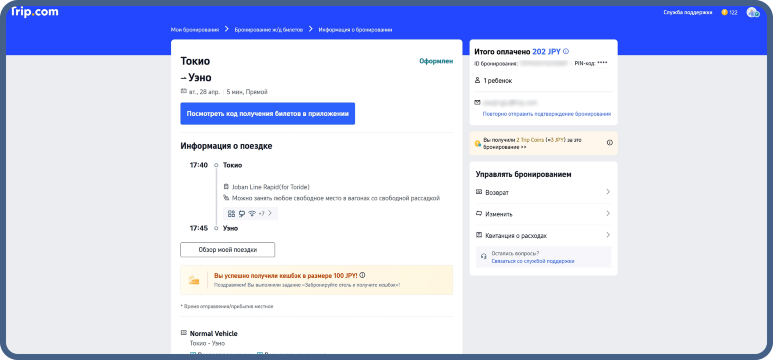
Task: Click the PIN-код masked value
Action: (602, 64)
